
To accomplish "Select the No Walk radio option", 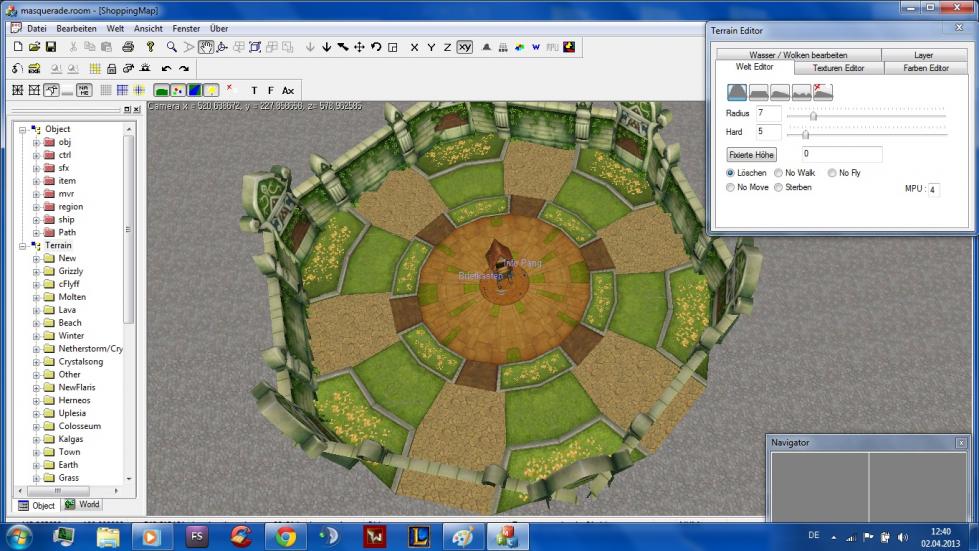I will (778, 173).
